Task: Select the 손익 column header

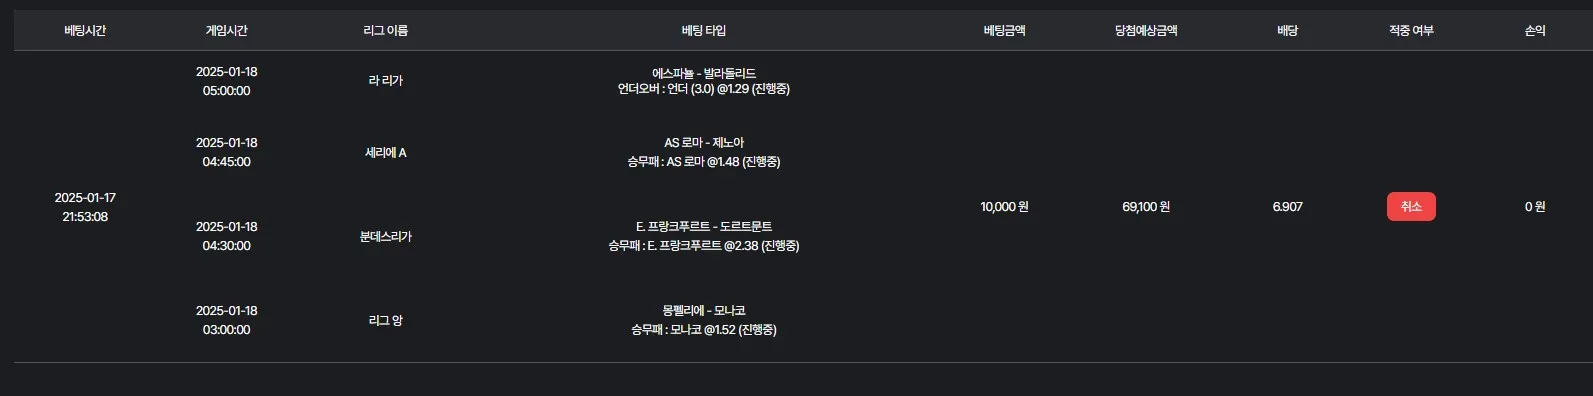Action: tap(1535, 30)
